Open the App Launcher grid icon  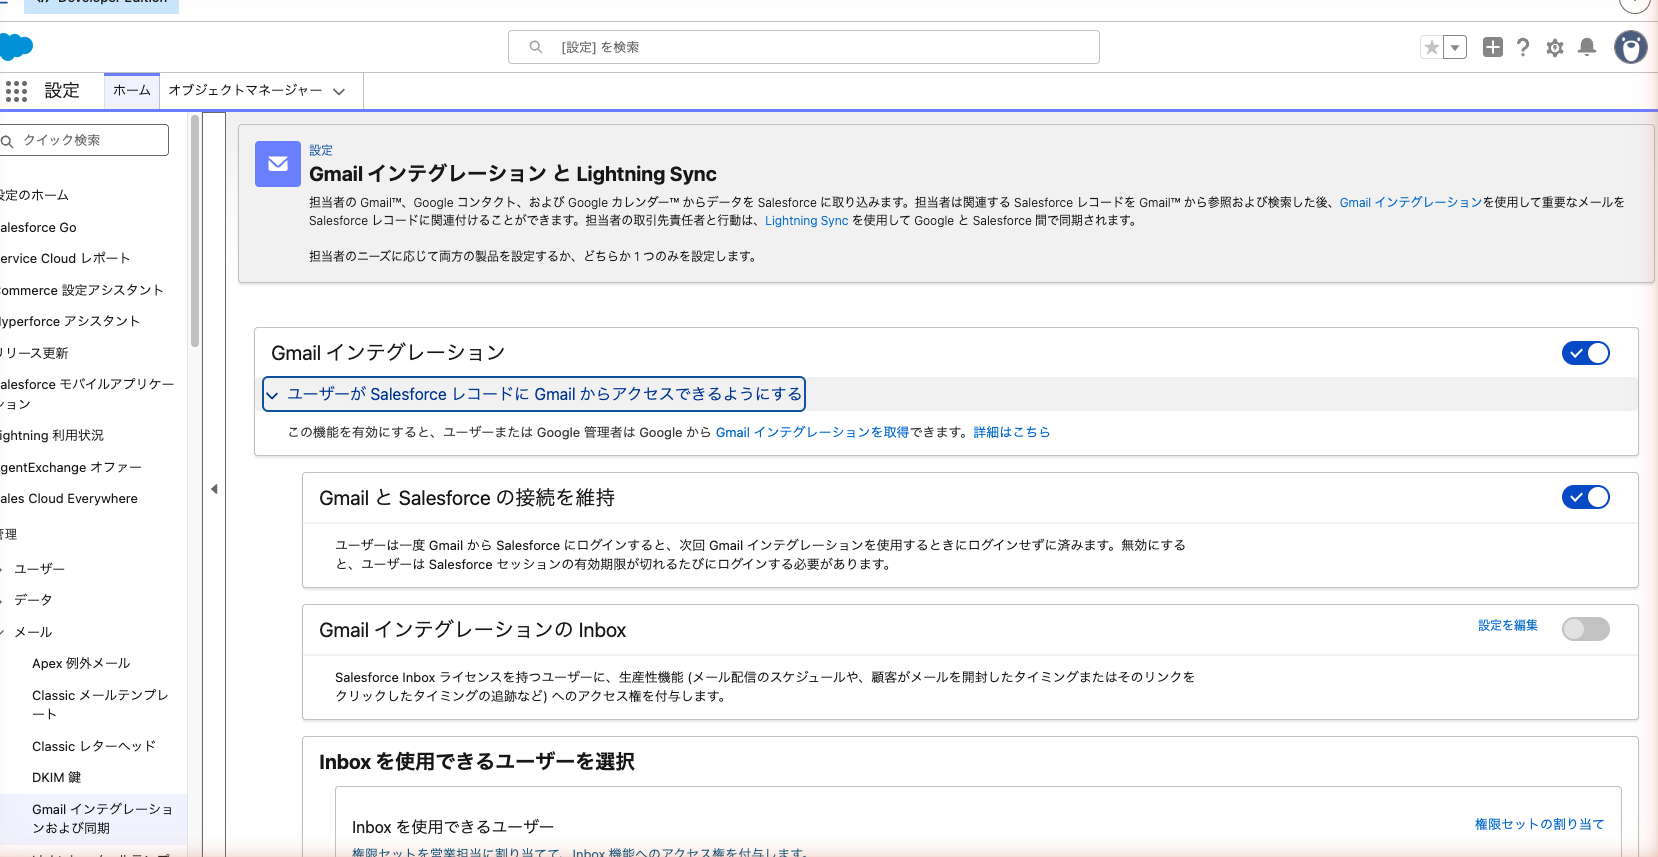[x=16, y=91]
